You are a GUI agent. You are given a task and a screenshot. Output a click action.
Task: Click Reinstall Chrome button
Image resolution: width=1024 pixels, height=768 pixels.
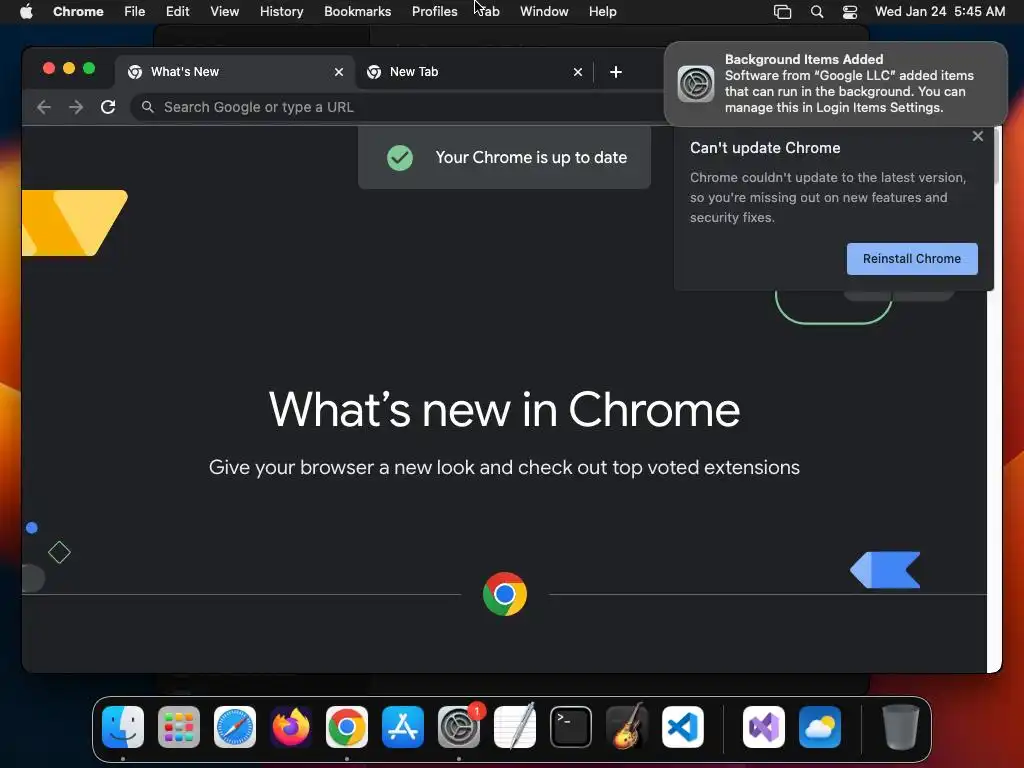click(x=912, y=259)
